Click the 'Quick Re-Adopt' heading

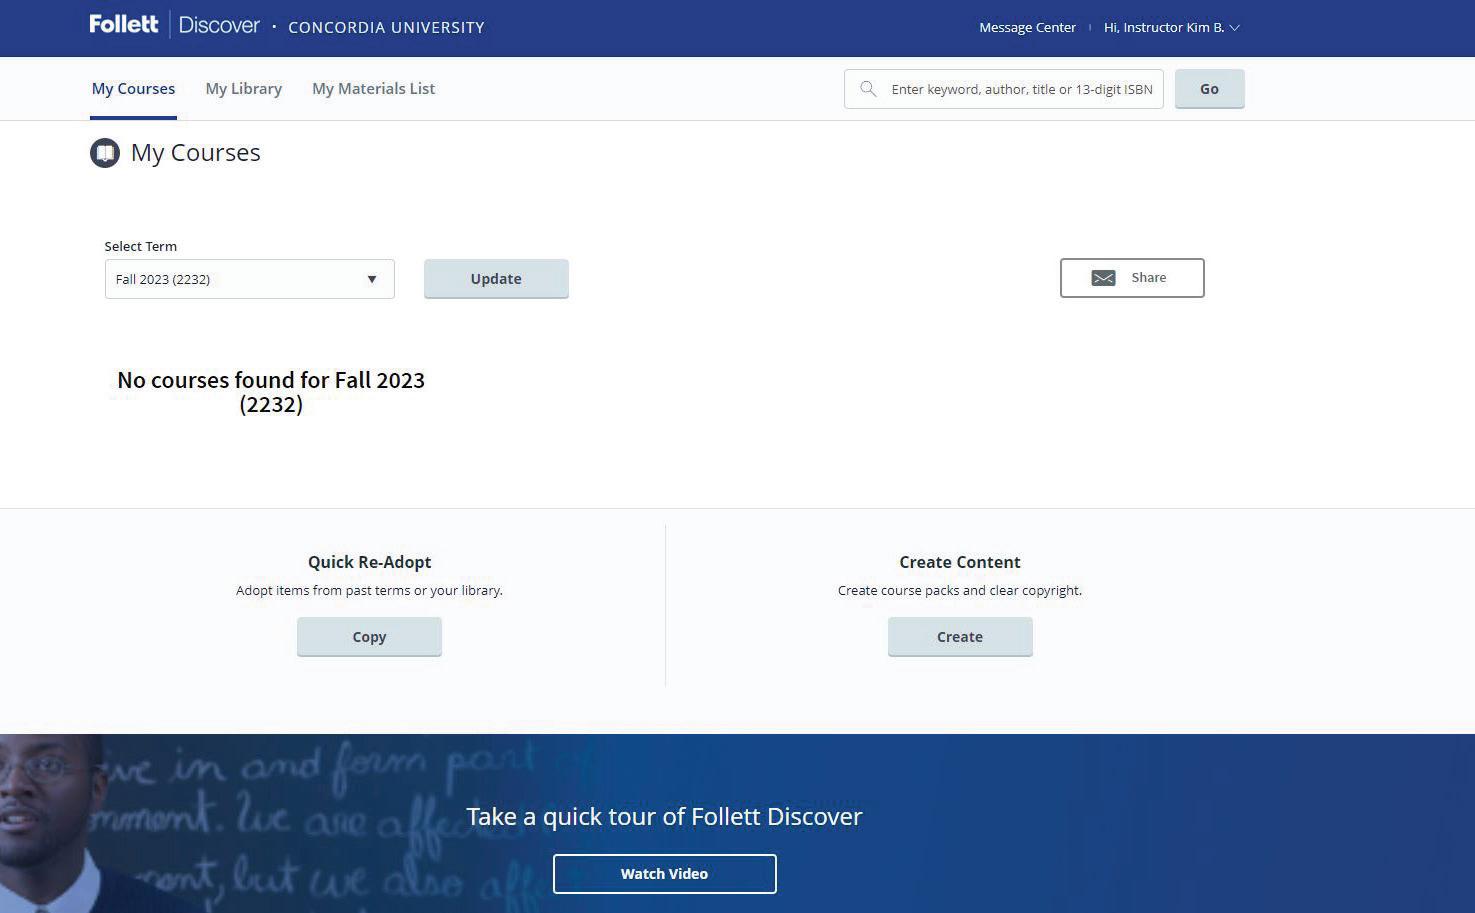coord(369,562)
